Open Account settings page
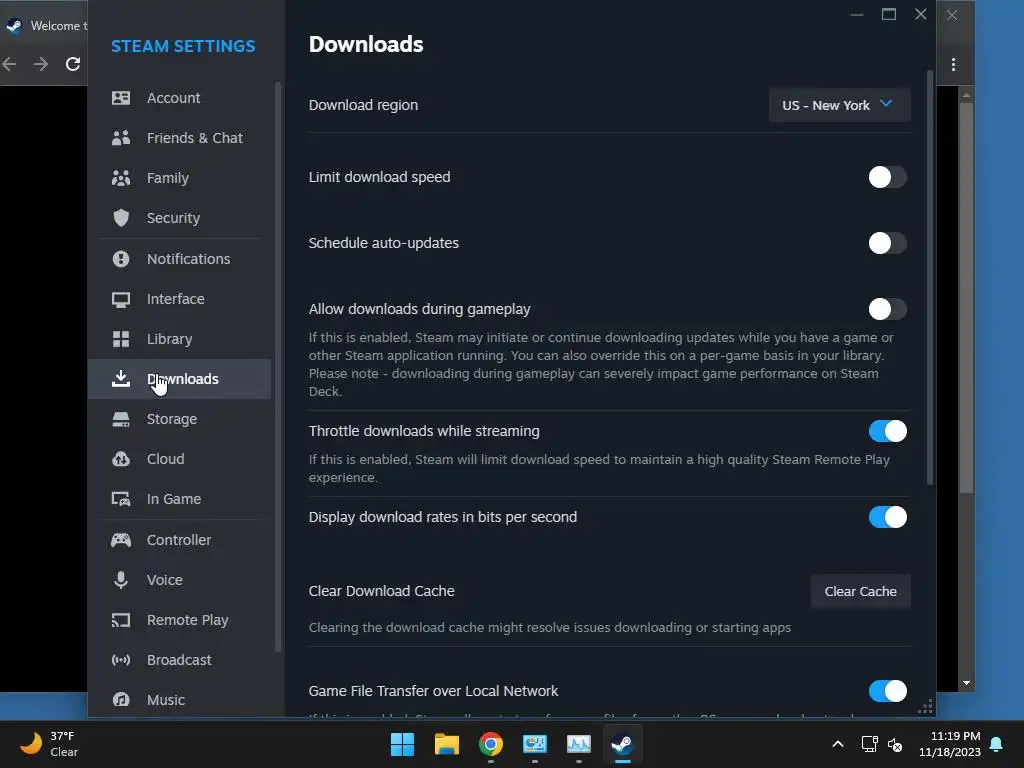The image size is (1024, 768). click(173, 98)
